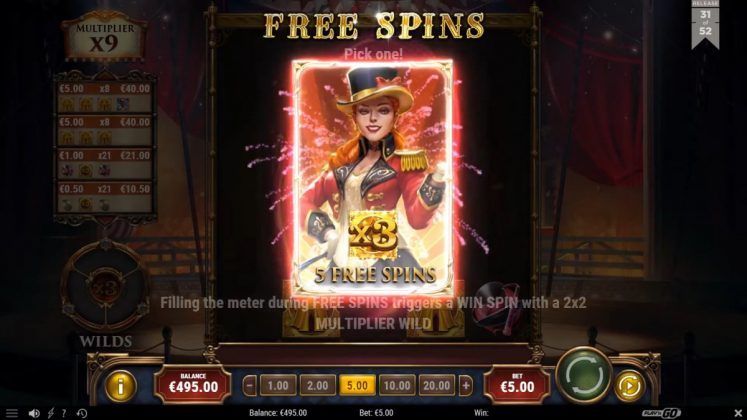Select the 1.00 bet value
Screen dimensions: 747x420
(x=278, y=385)
